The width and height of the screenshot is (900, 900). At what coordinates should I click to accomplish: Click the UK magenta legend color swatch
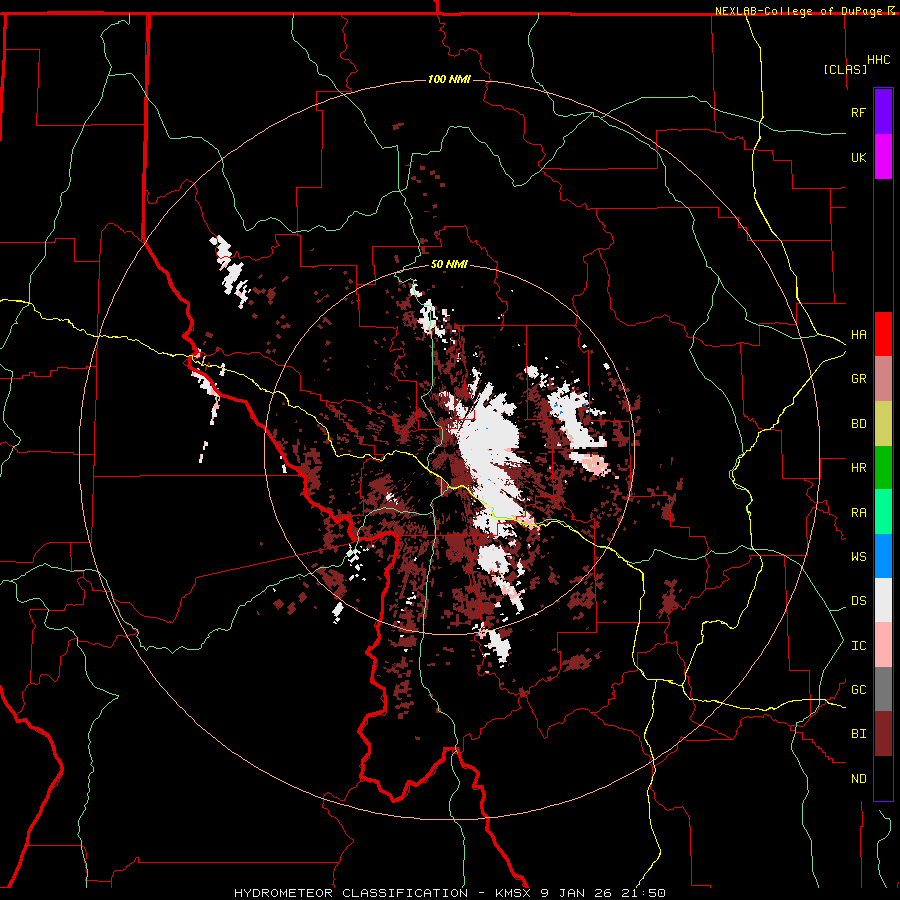(x=883, y=157)
